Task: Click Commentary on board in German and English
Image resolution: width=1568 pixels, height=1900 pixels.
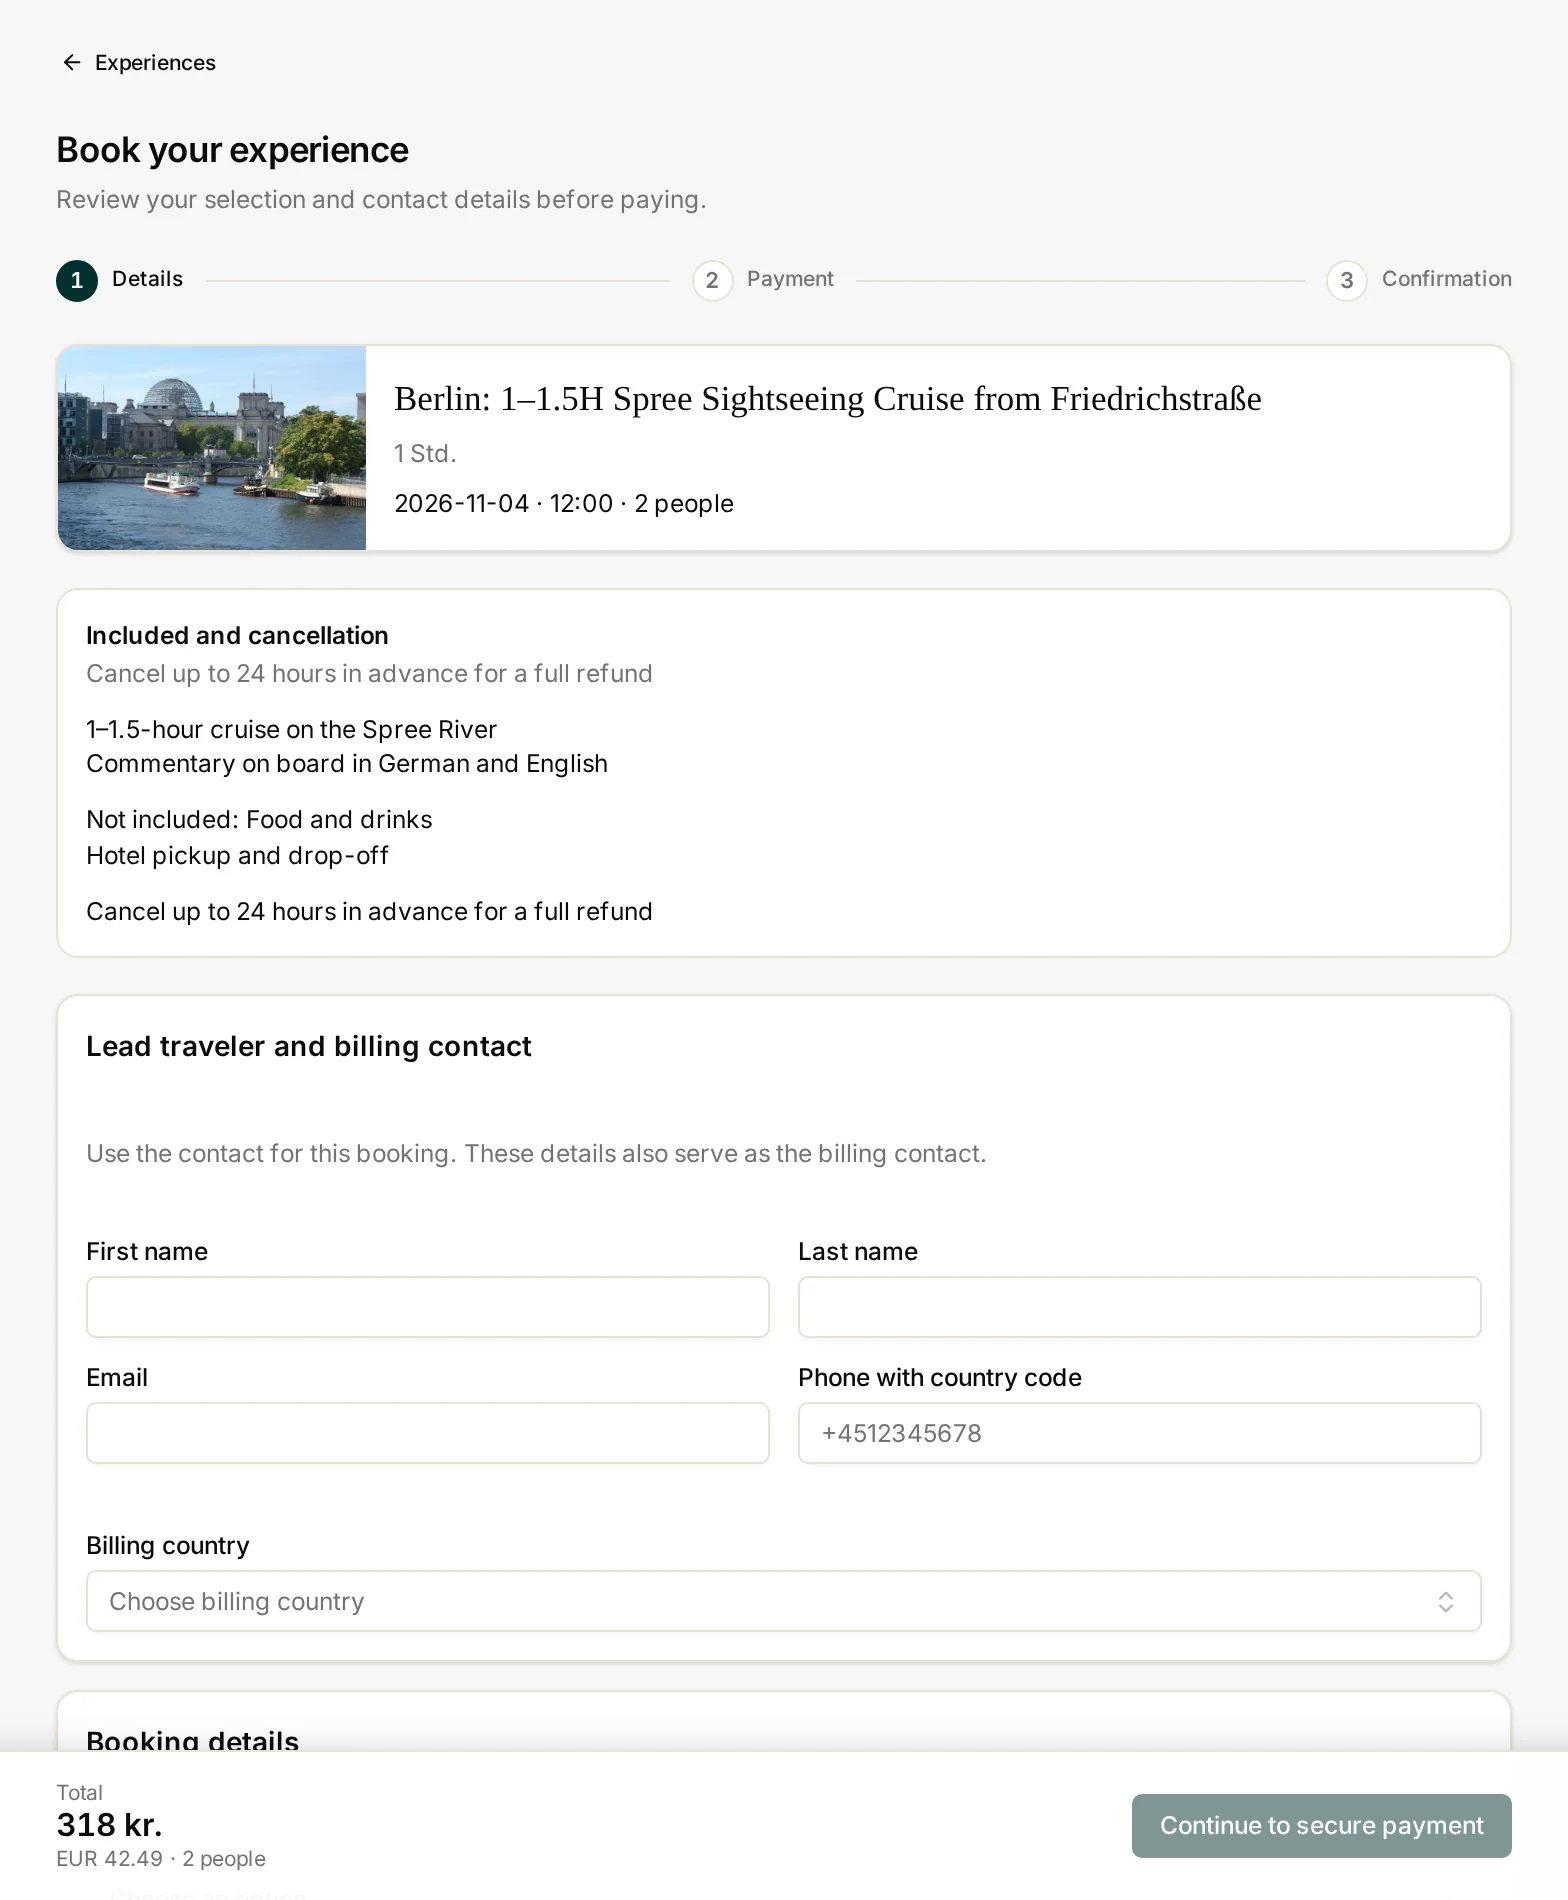Action: tap(347, 764)
